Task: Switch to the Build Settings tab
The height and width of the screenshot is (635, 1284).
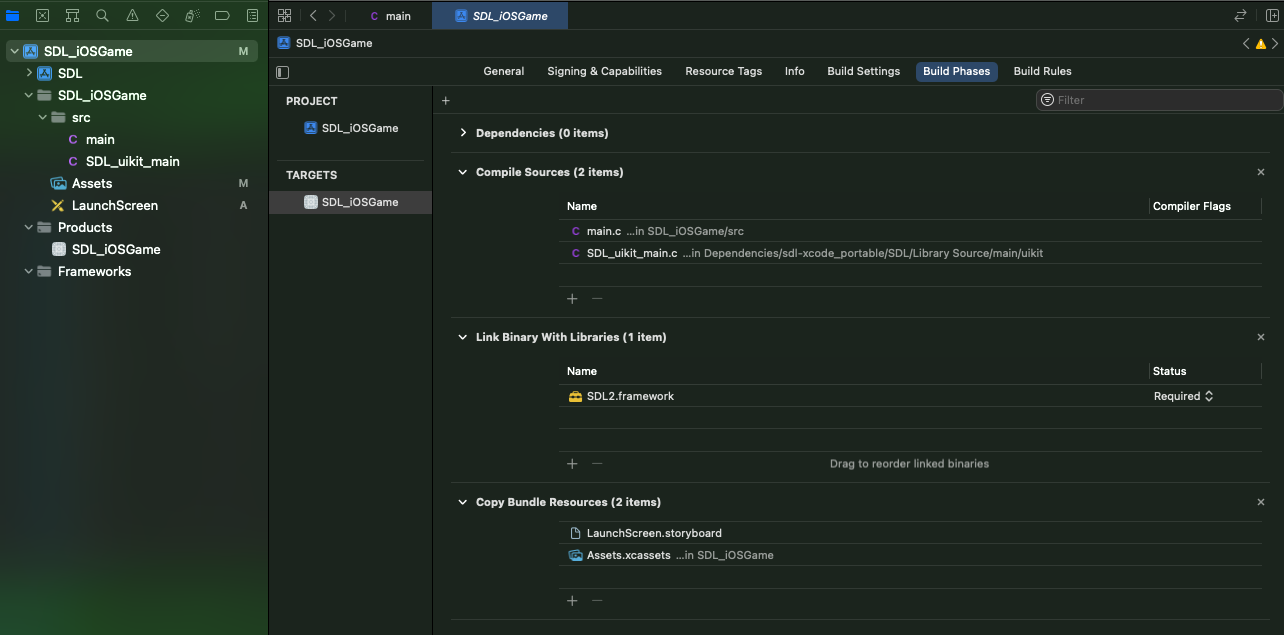Action: click(863, 71)
